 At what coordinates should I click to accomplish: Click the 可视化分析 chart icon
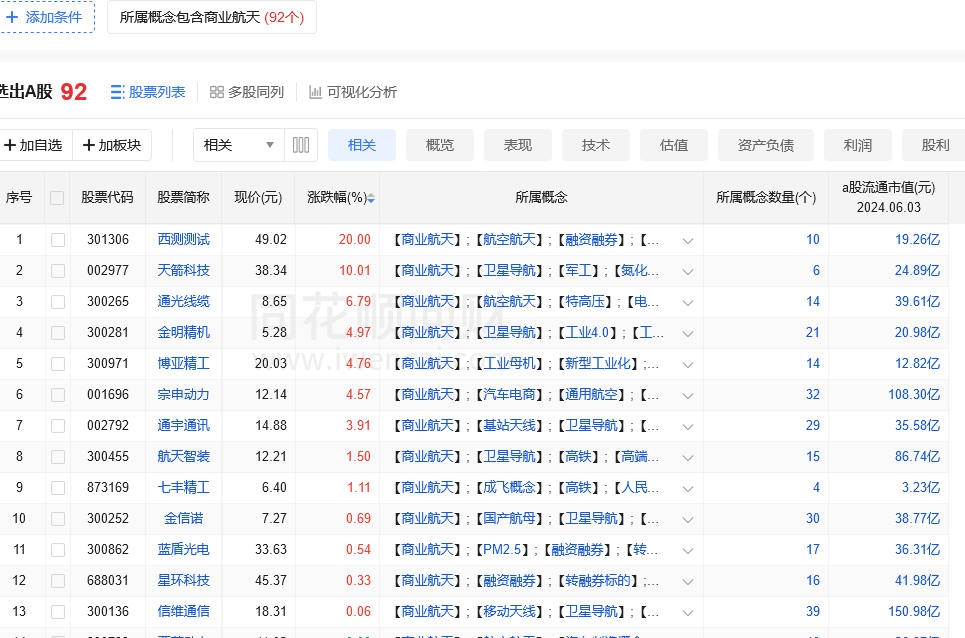(316, 92)
